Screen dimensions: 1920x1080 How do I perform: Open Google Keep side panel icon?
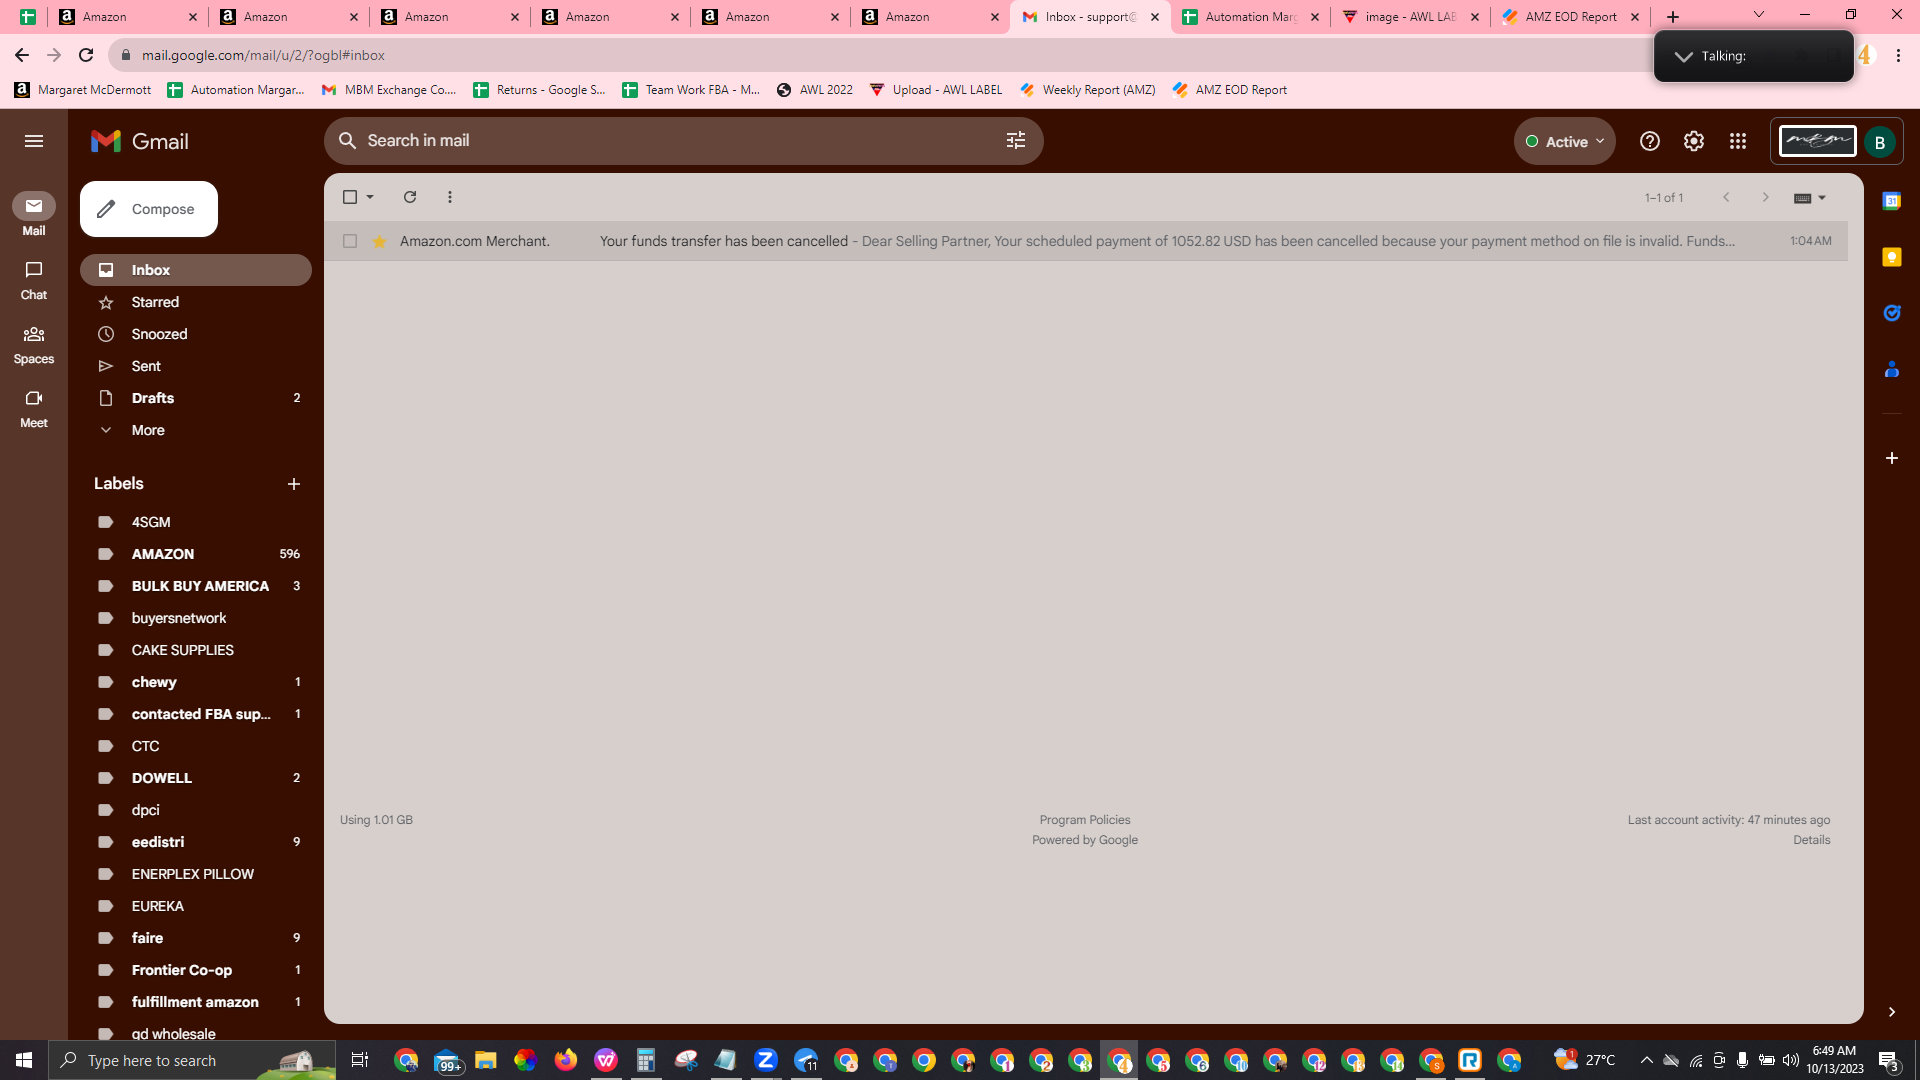coord(1892,257)
